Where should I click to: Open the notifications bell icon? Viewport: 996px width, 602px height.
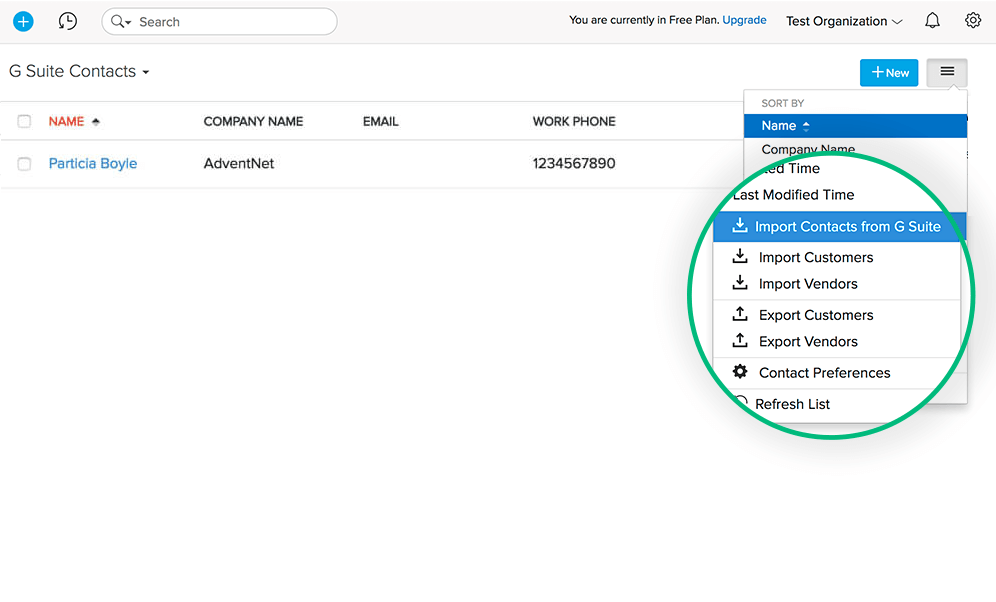(931, 20)
